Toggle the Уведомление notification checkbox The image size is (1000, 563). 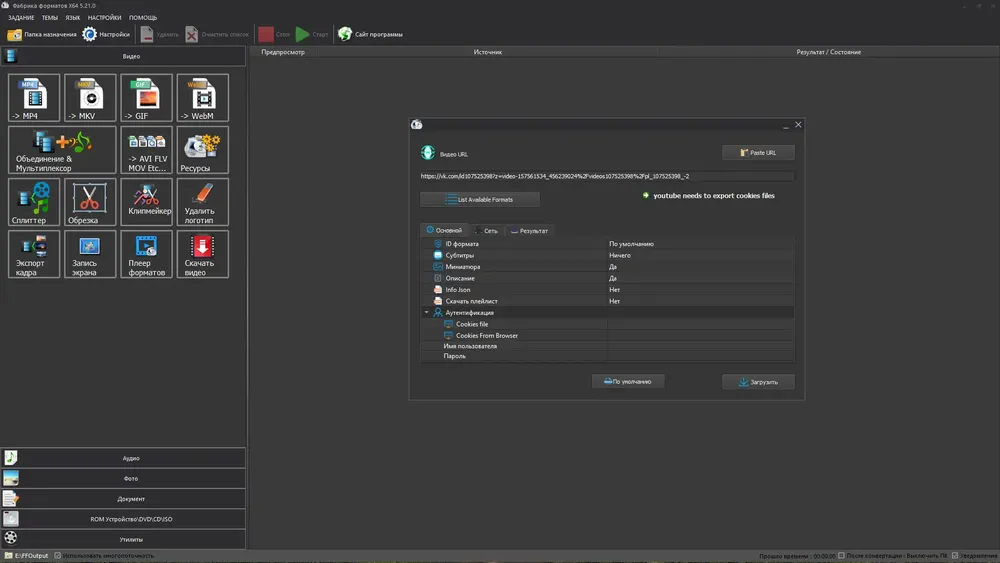point(955,555)
